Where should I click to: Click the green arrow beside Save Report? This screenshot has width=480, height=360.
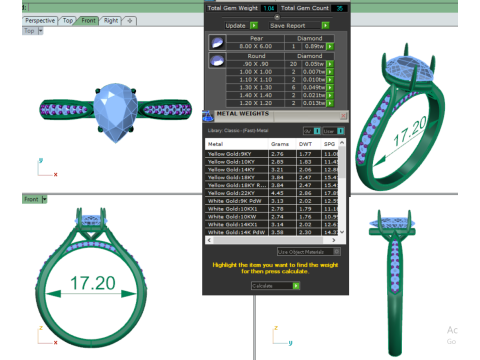point(325,26)
